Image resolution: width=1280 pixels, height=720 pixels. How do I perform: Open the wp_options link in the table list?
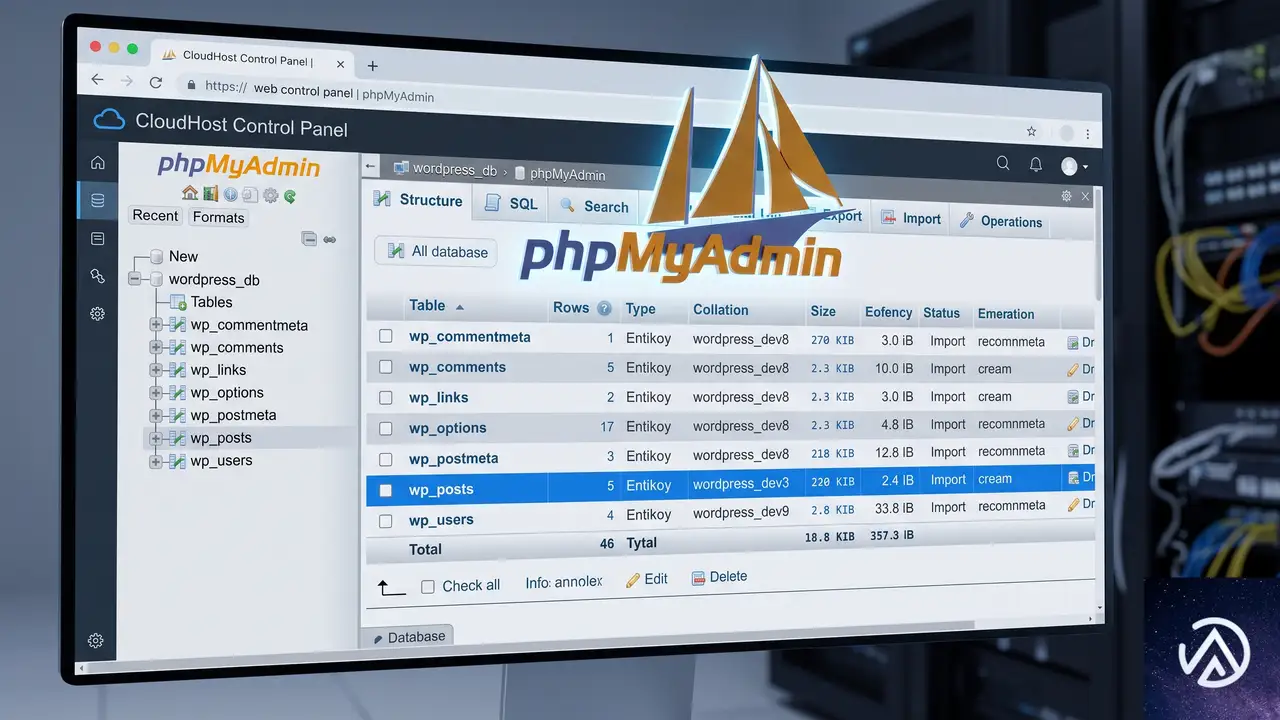pos(448,428)
